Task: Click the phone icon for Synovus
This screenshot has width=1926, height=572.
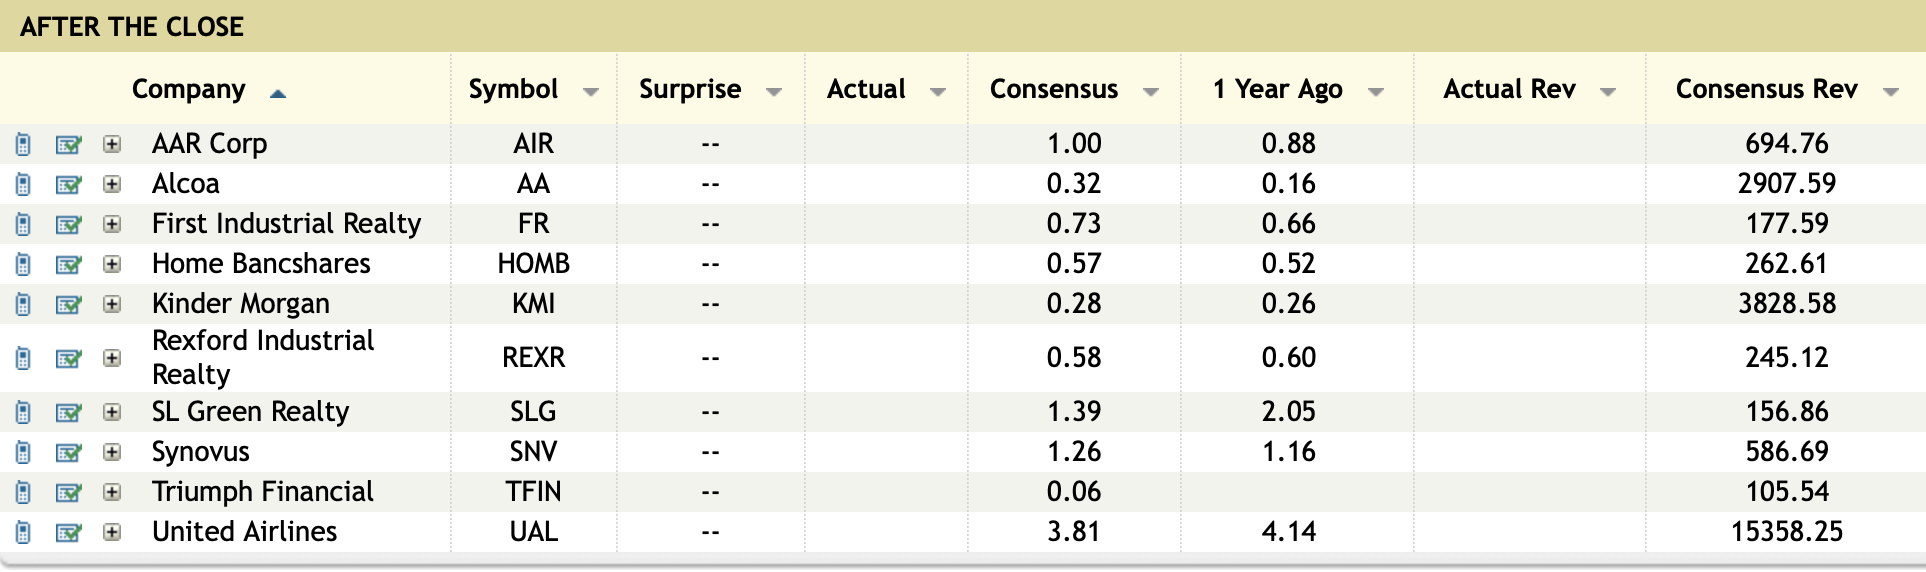Action: (x=23, y=453)
